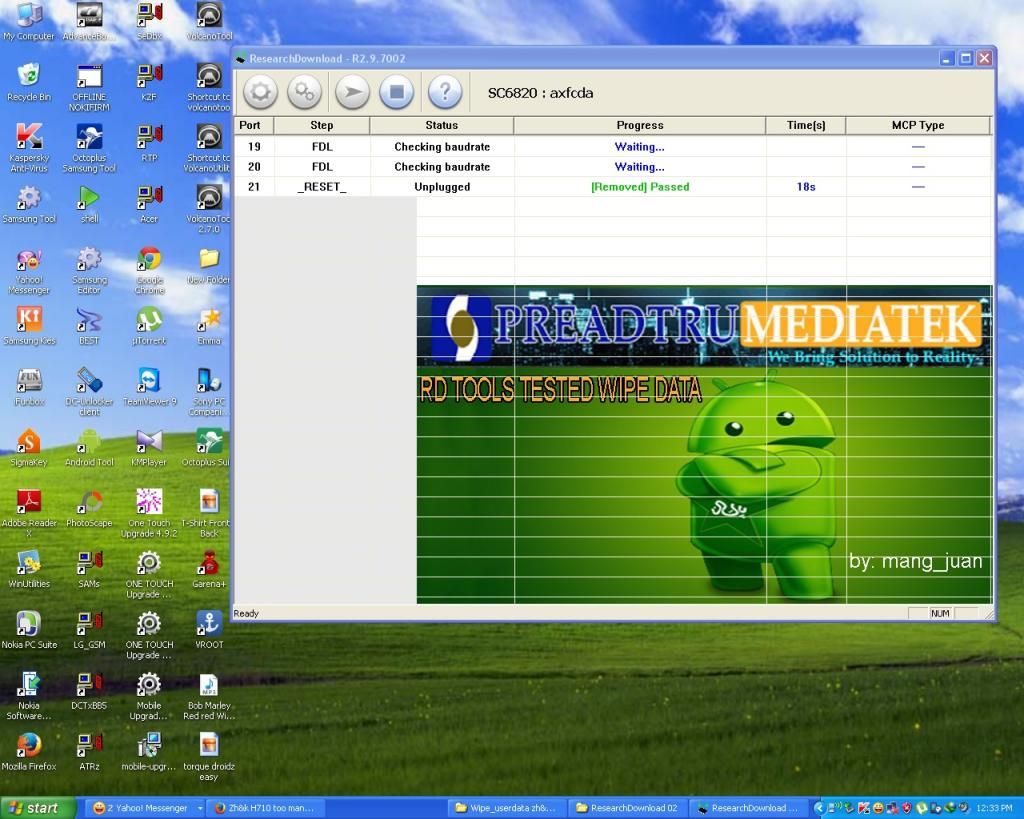Open My Computer desktop icon
This screenshot has height=819, width=1024.
click(29, 22)
